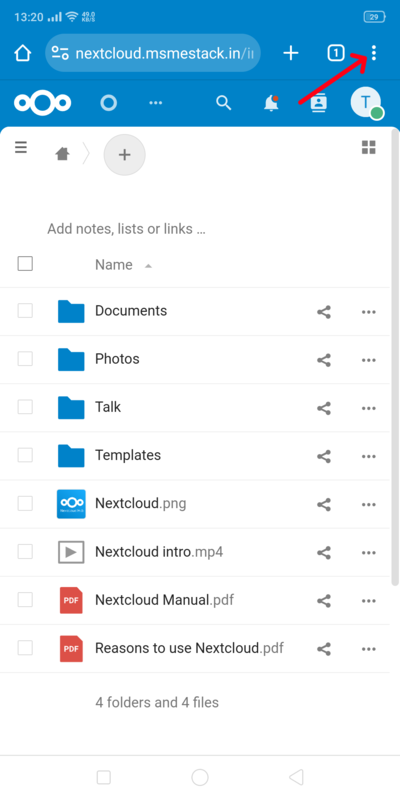The width and height of the screenshot is (400, 800).
Task: Open the notifications bell
Action: tap(271, 103)
